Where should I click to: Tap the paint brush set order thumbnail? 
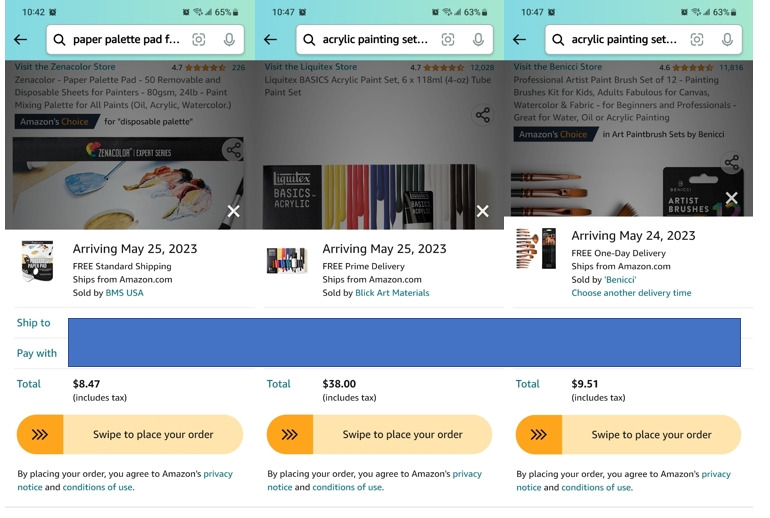535,249
